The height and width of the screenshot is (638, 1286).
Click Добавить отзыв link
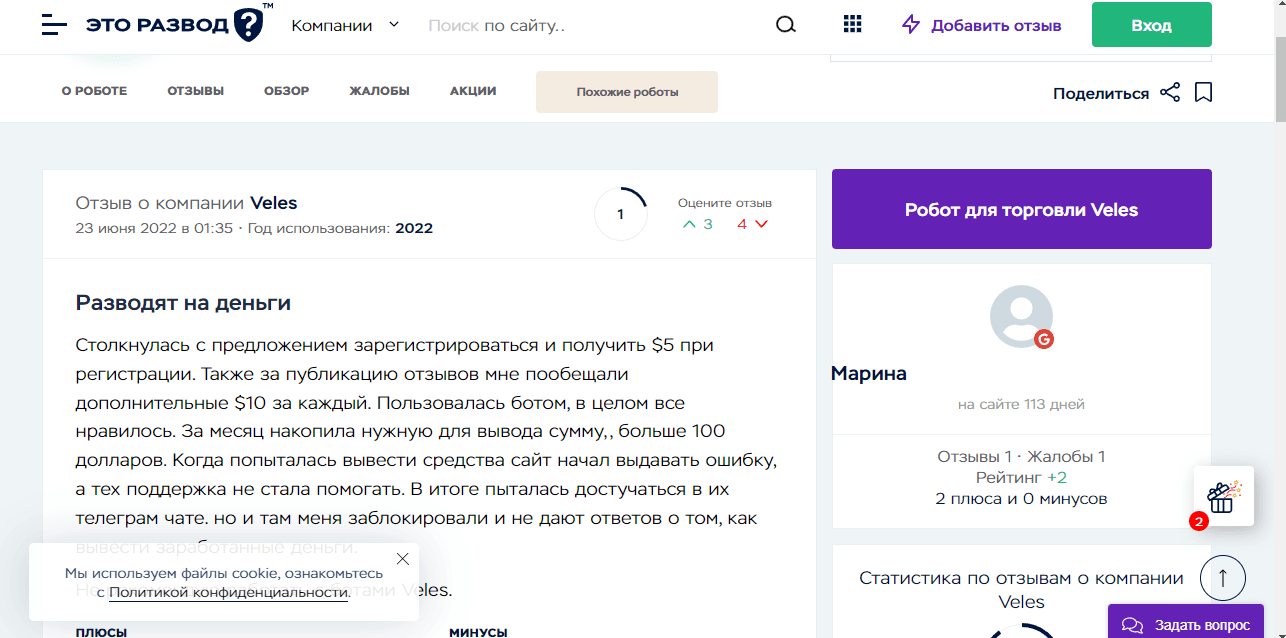pyautogui.click(x=981, y=25)
